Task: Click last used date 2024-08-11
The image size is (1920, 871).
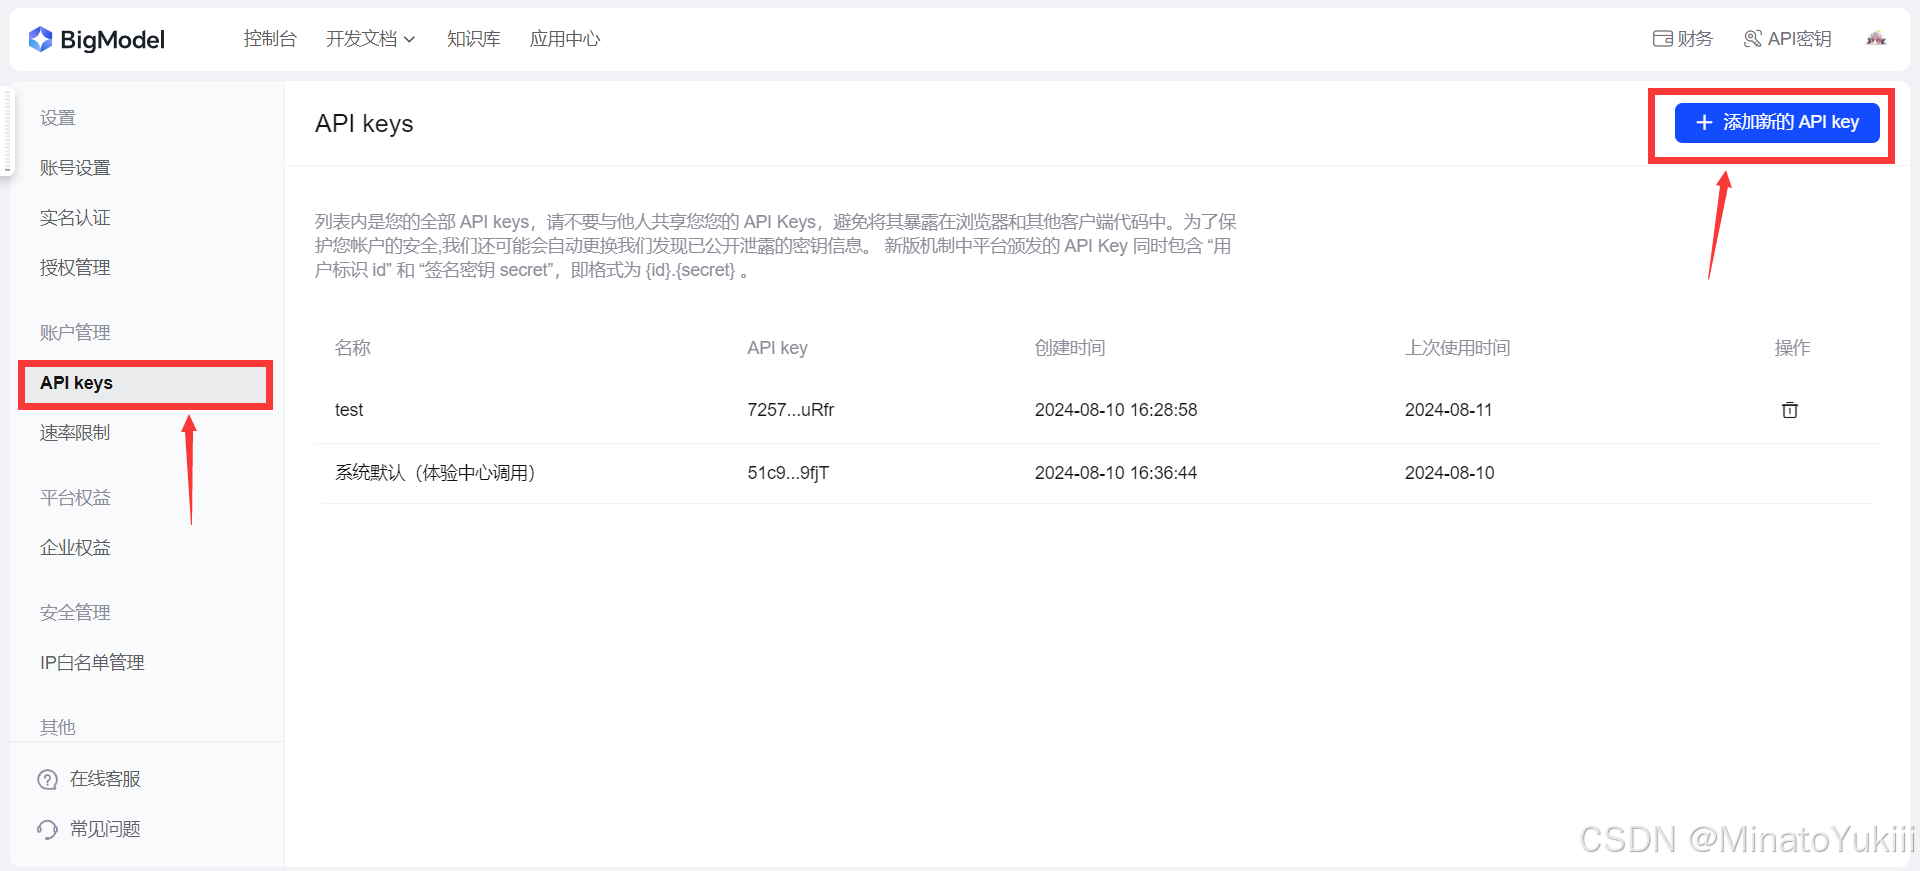Action: click(x=1449, y=410)
